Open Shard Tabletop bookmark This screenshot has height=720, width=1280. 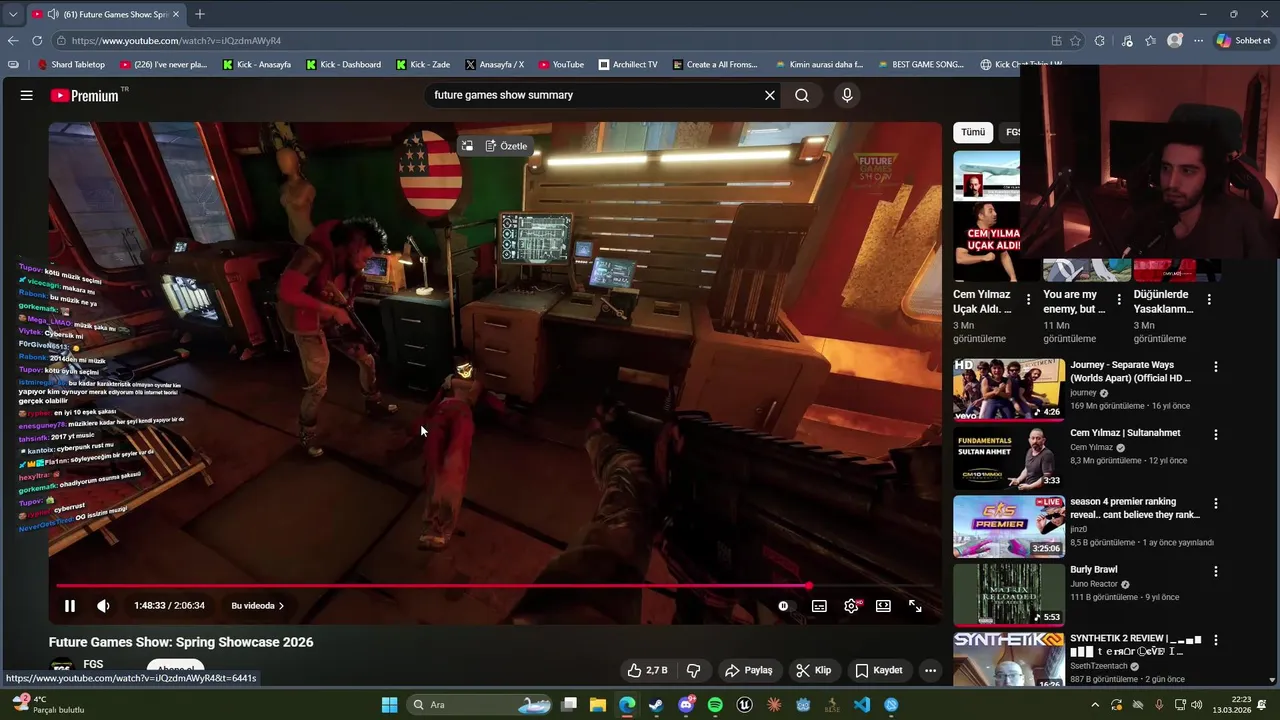[x=71, y=64]
